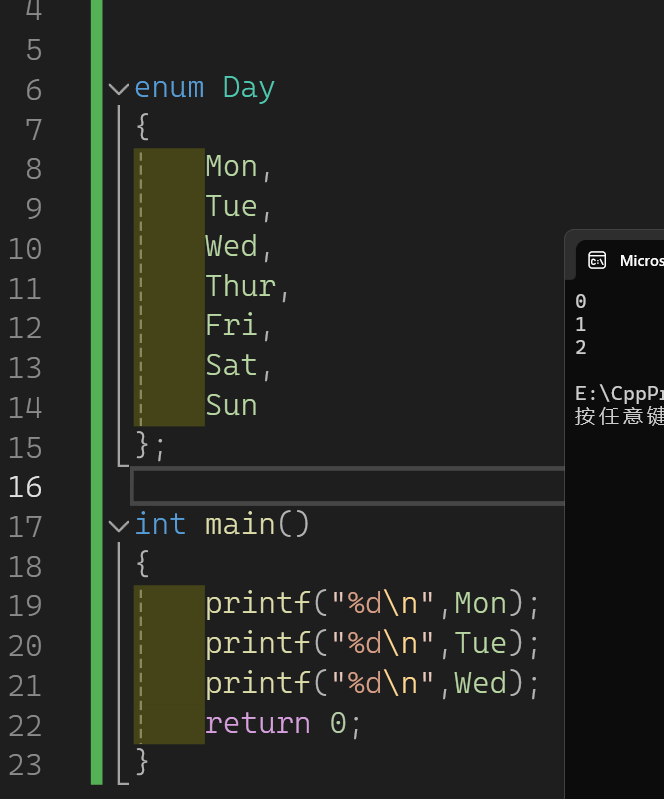Click Wed argument in printf line 21
The width and height of the screenshot is (664, 799).
coord(481,683)
